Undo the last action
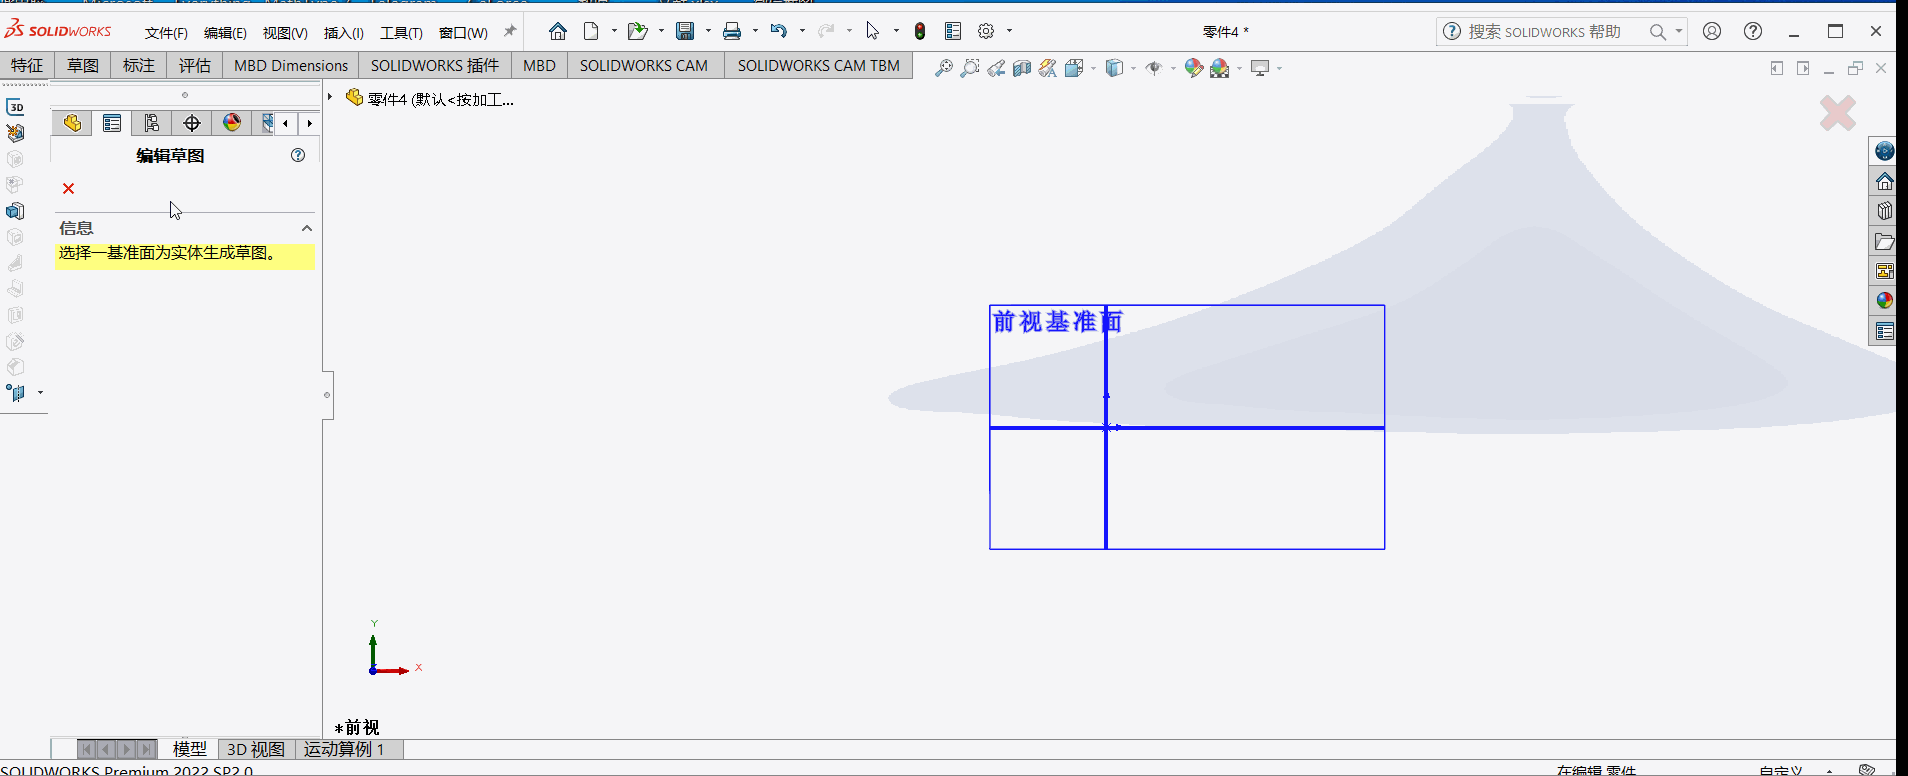 pos(779,31)
